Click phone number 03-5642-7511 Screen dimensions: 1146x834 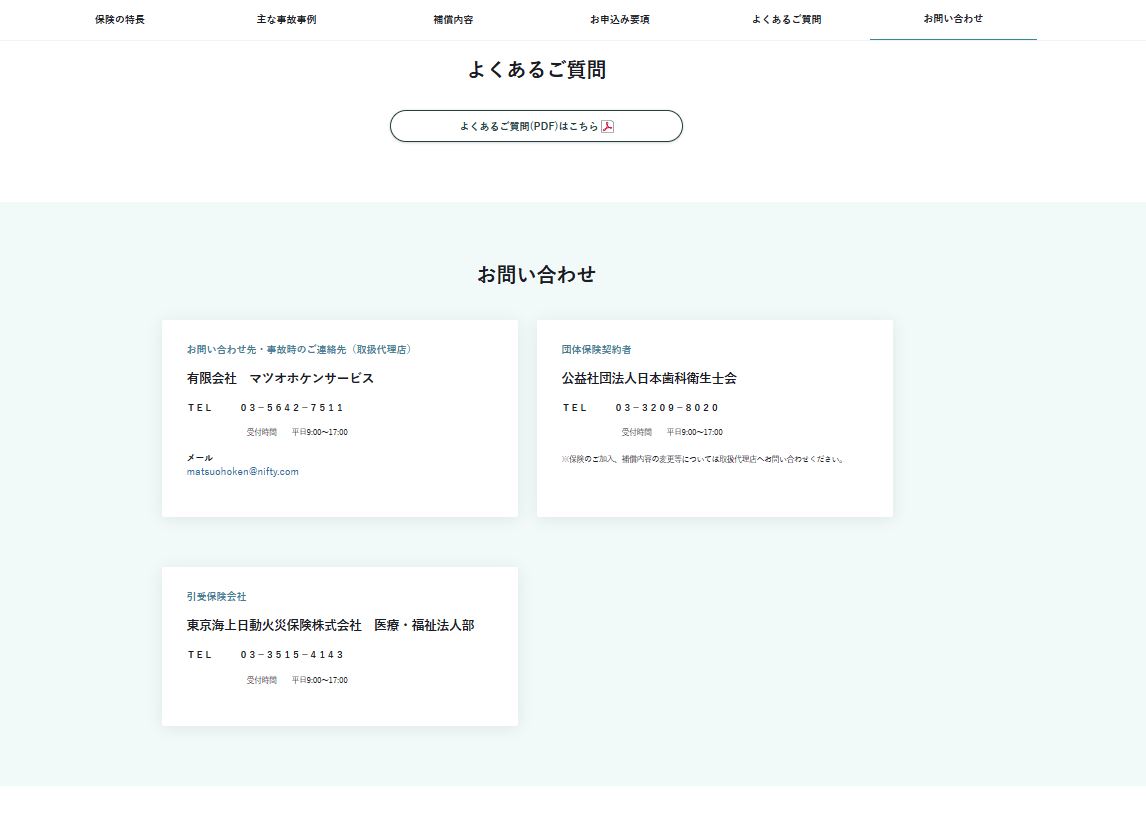pos(292,408)
